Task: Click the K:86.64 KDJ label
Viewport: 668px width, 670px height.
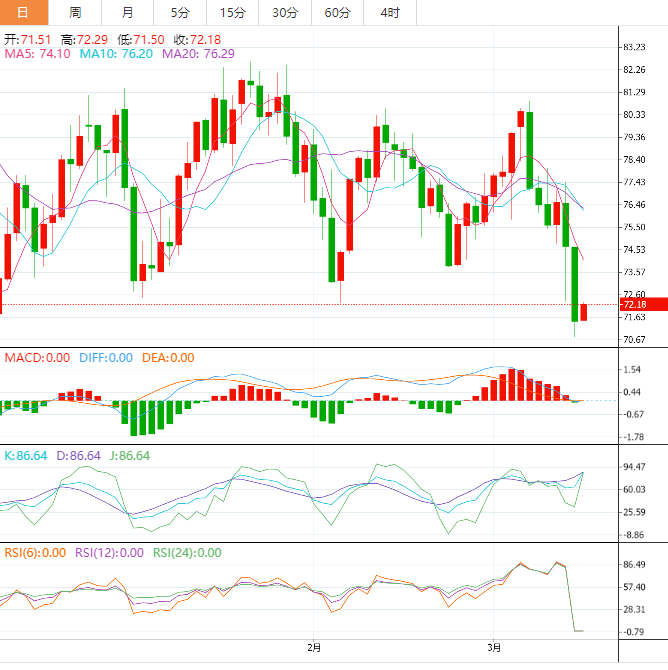Action: point(26,455)
